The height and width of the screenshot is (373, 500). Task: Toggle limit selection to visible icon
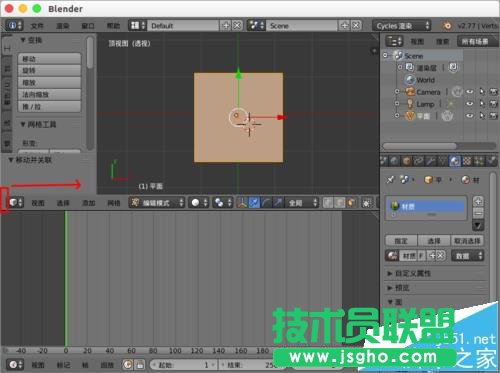click(x=366, y=202)
